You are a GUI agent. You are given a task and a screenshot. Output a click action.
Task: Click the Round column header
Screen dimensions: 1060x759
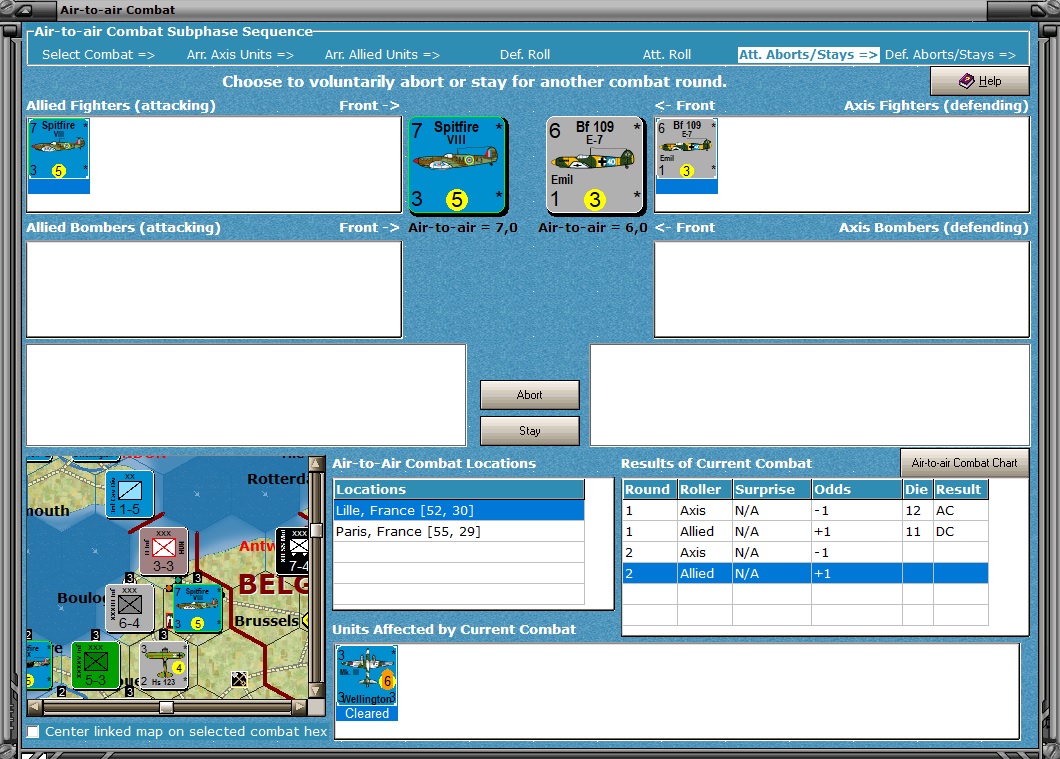(x=650, y=489)
